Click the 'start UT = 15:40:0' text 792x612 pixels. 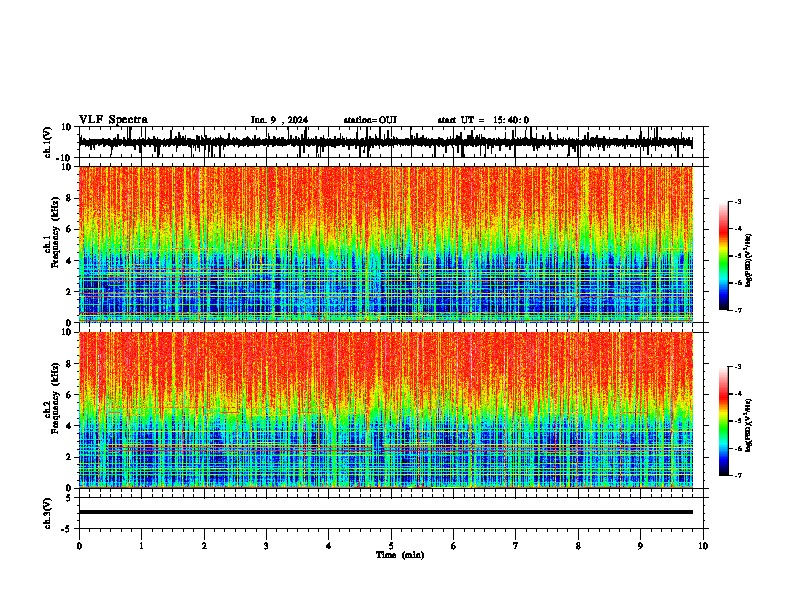pyautogui.click(x=483, y=120)
